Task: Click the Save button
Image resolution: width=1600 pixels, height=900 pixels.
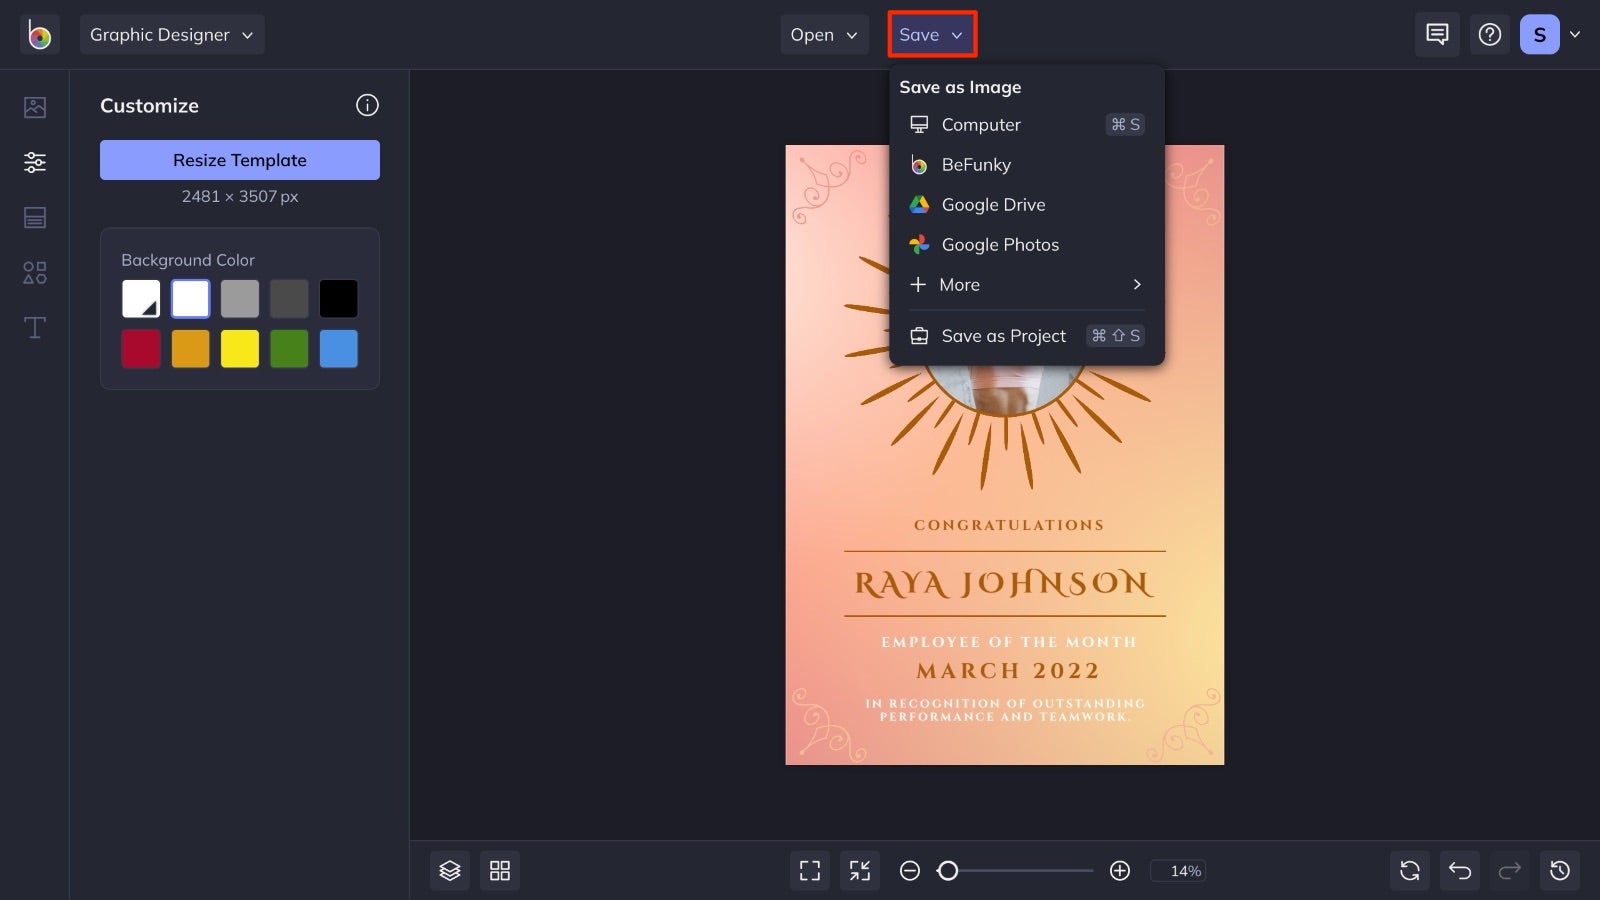Action: pyautogui.click(x=931, y=35)
